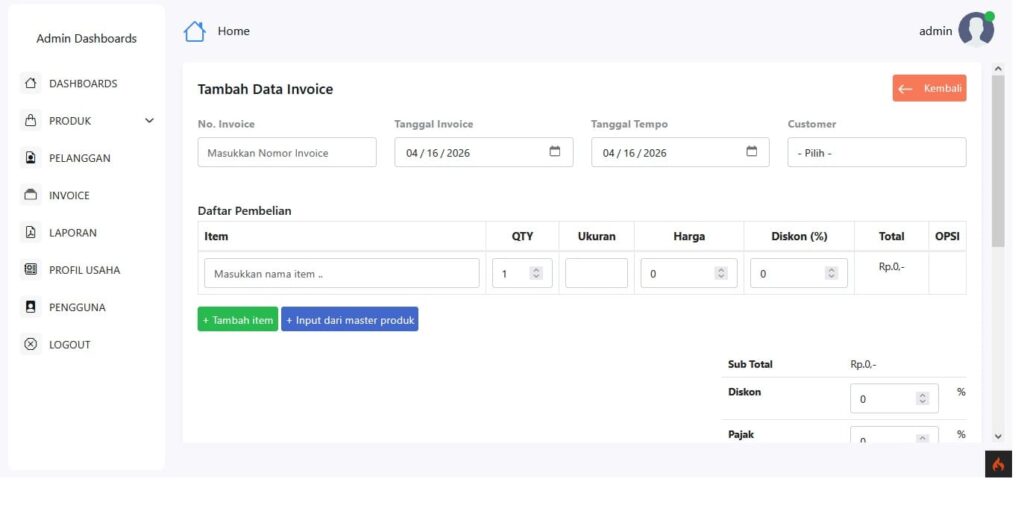Open calendar picker for Tanggal Tempo

point(752,152)
